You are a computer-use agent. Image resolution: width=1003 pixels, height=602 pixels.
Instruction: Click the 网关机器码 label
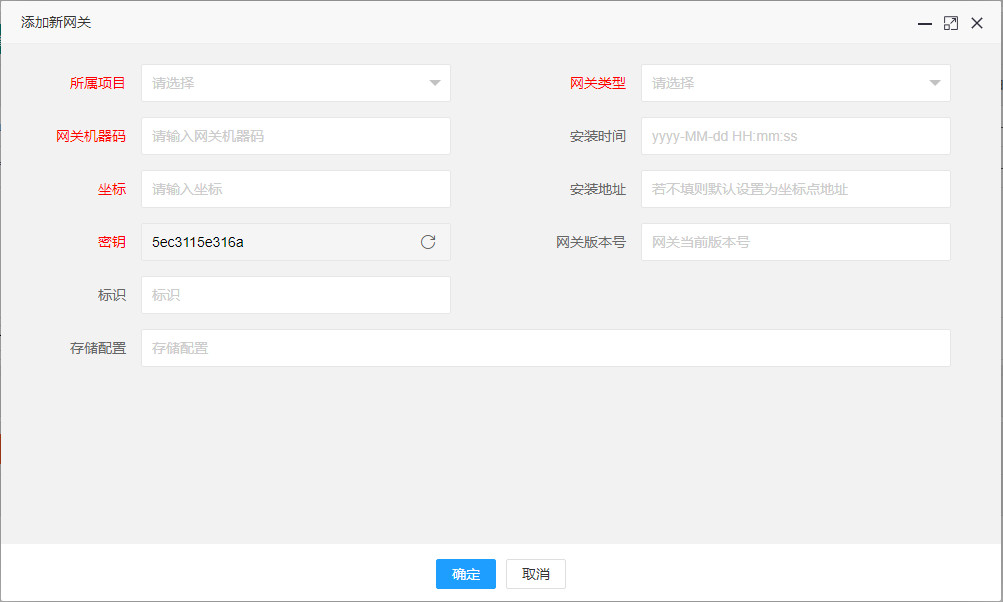point(91,136)
